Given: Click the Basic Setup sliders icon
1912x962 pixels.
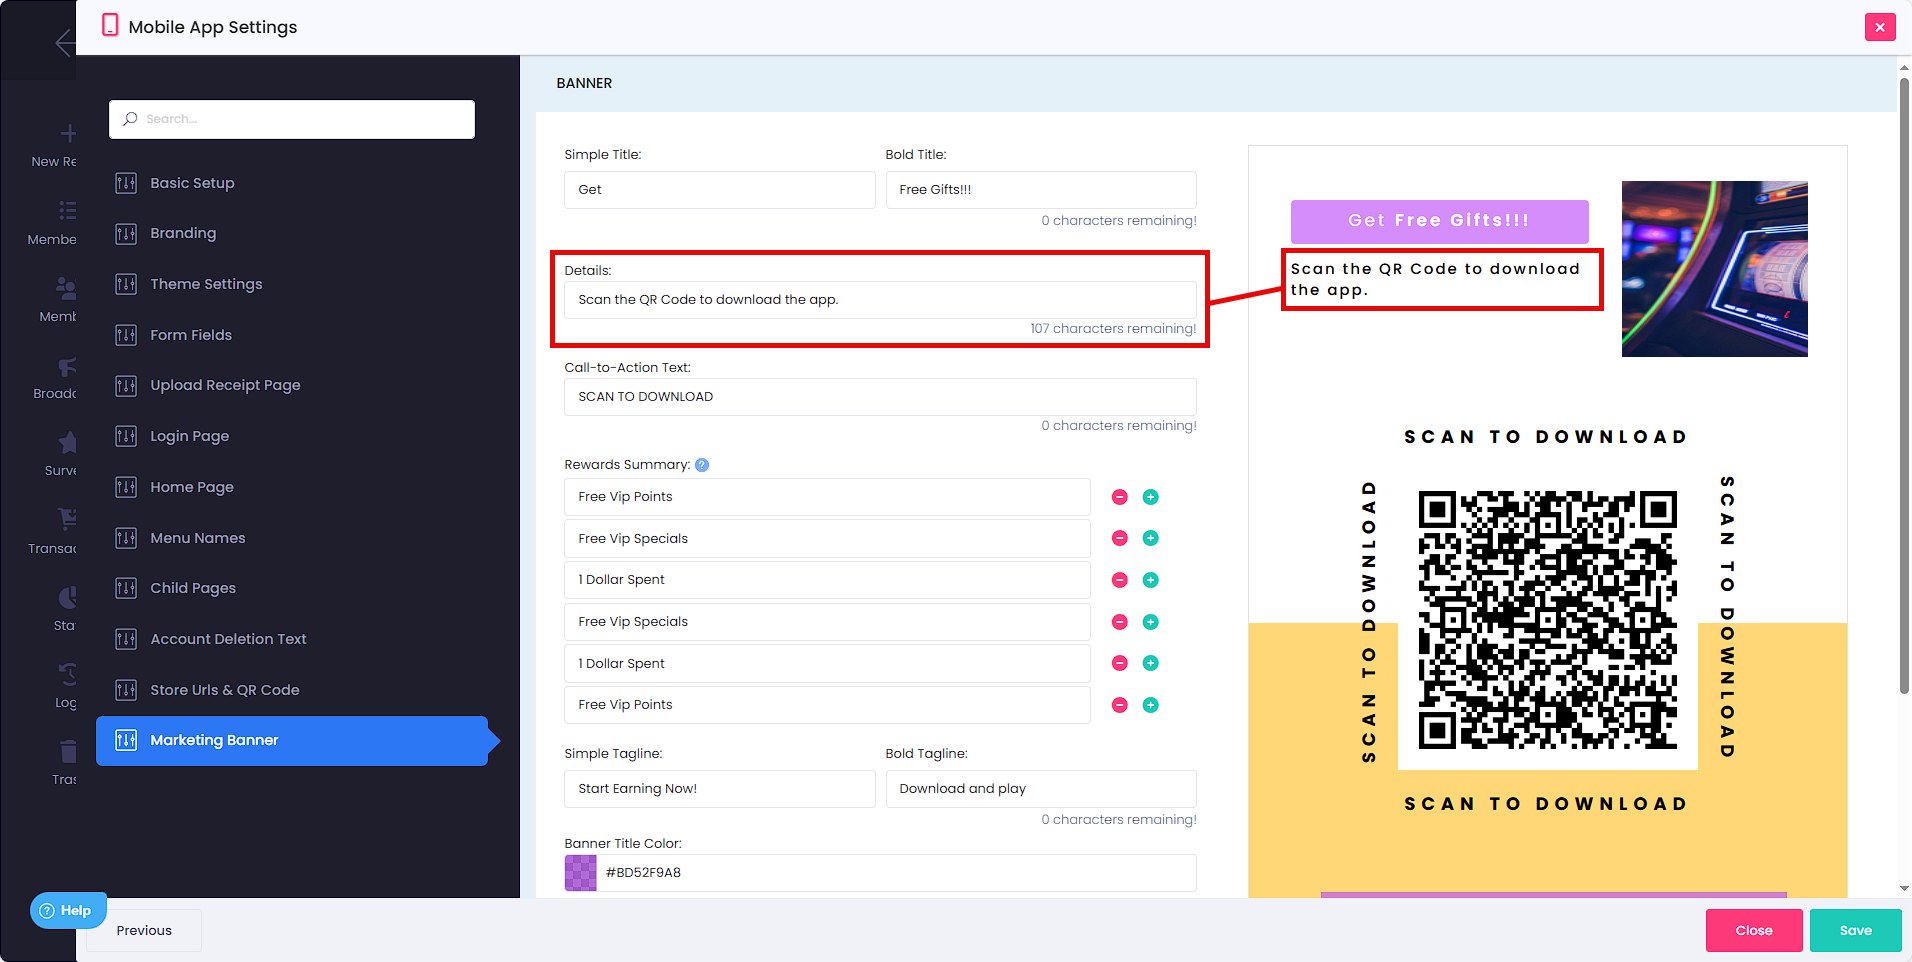Looking at the screenshot, I should point(126,183).
